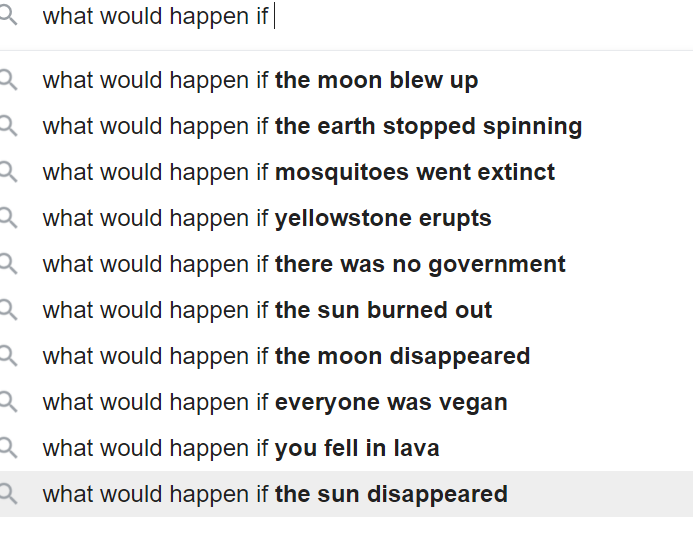Click search icon beside 'earth stopped spinning'
The width and height of the screenshot is (693, 541).
(x=8, y=127)
